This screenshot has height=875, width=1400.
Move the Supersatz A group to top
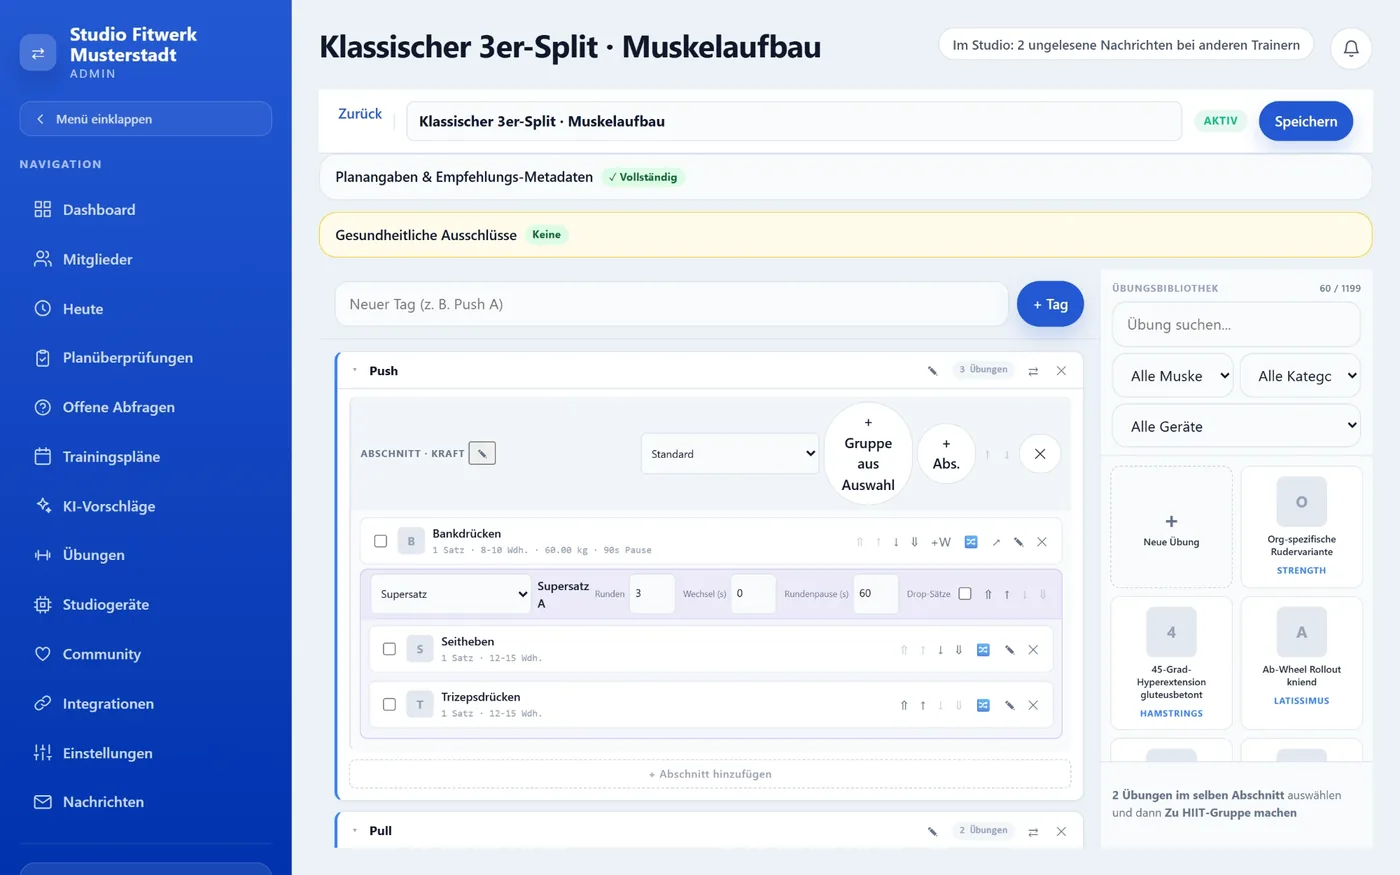[988, 594]
